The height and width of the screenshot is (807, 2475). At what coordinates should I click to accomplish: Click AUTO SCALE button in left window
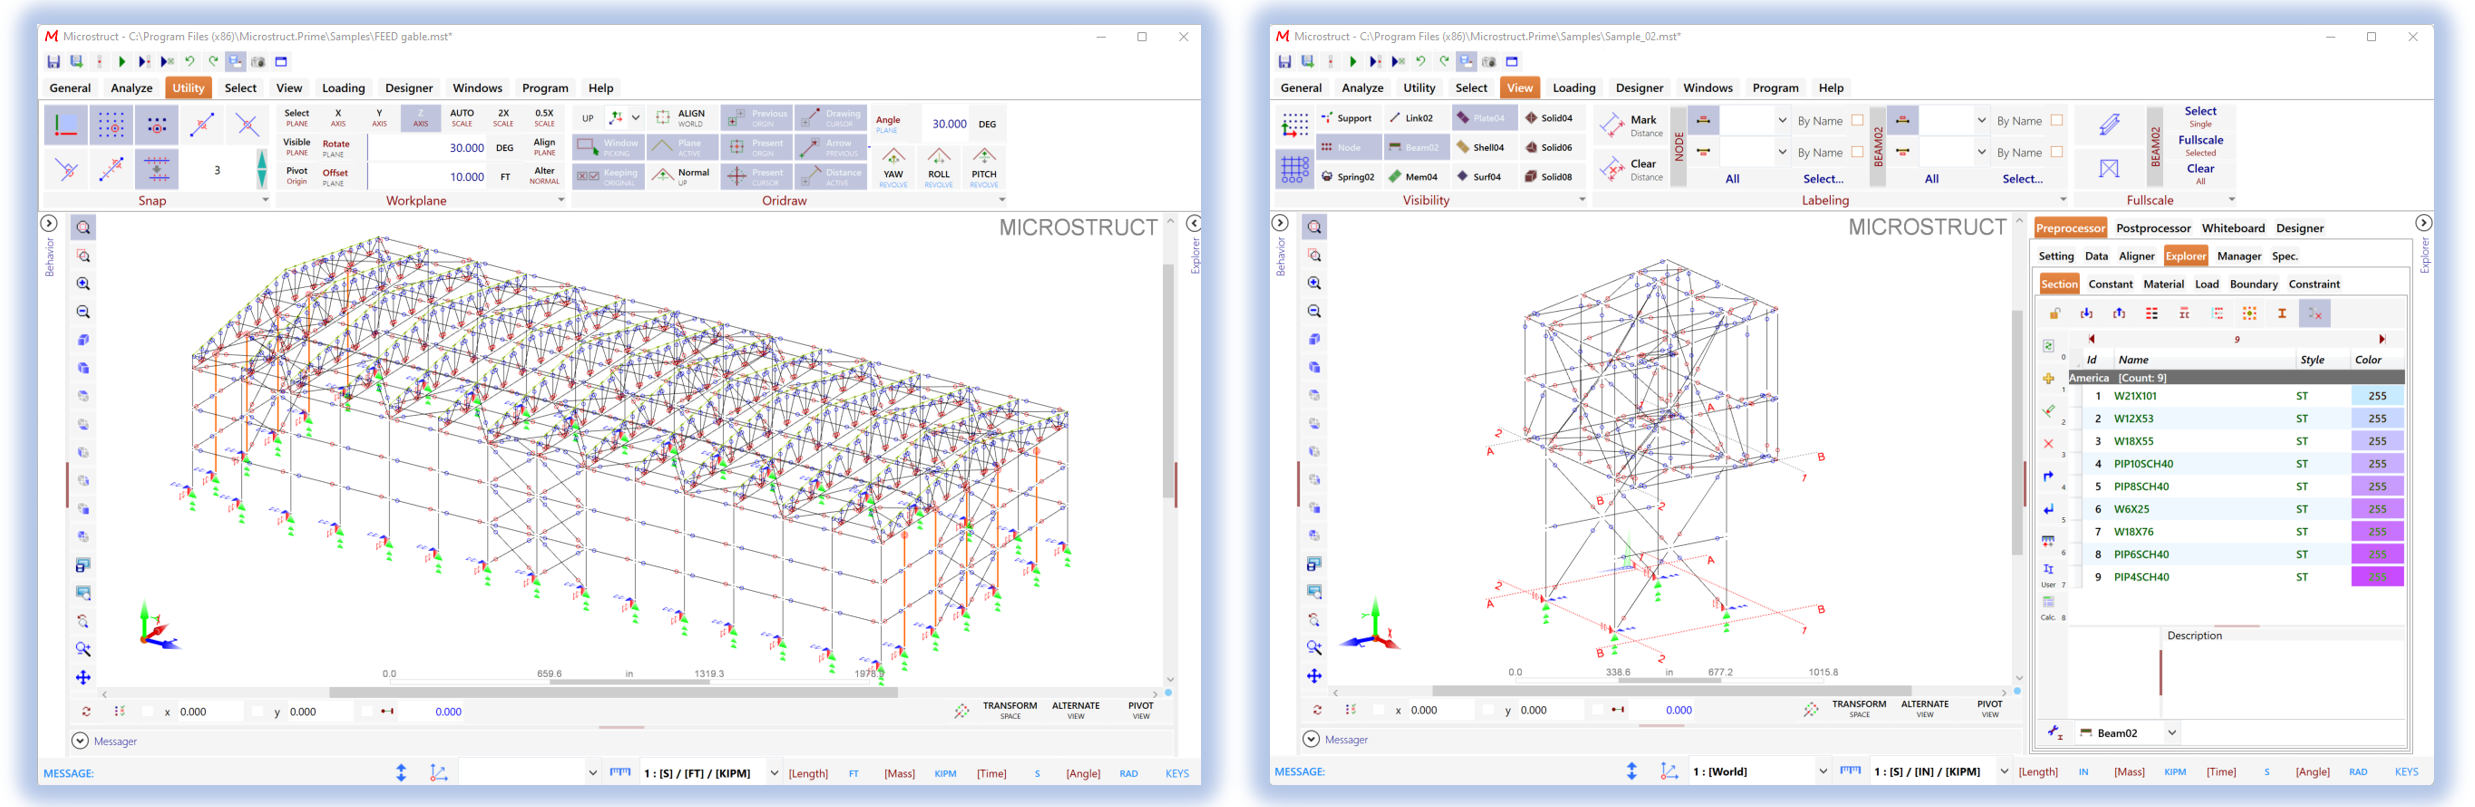(462, 118)
